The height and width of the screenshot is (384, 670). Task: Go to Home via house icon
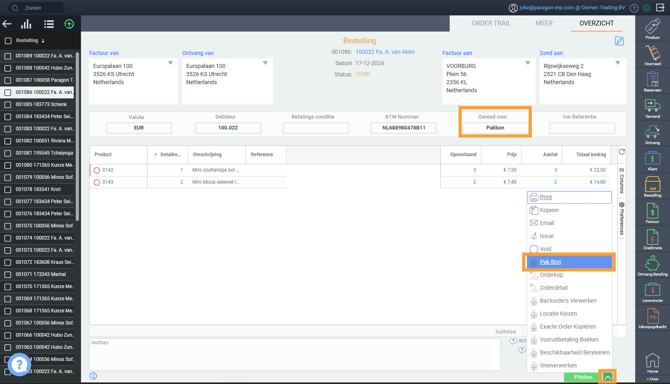(x=652, y=360)
